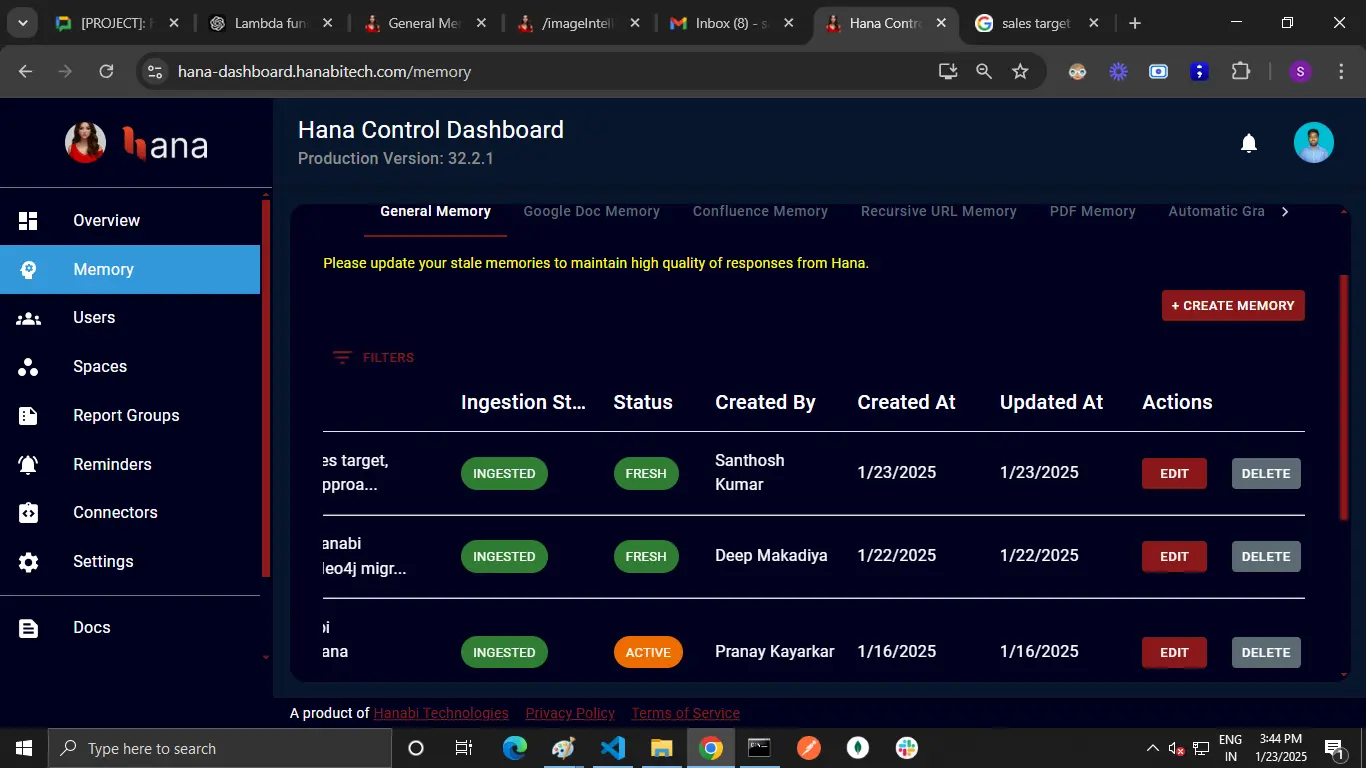Open a new Chrome tab
The height and width of the screenshot is (768, 1366).
[x=1134, y=23]
